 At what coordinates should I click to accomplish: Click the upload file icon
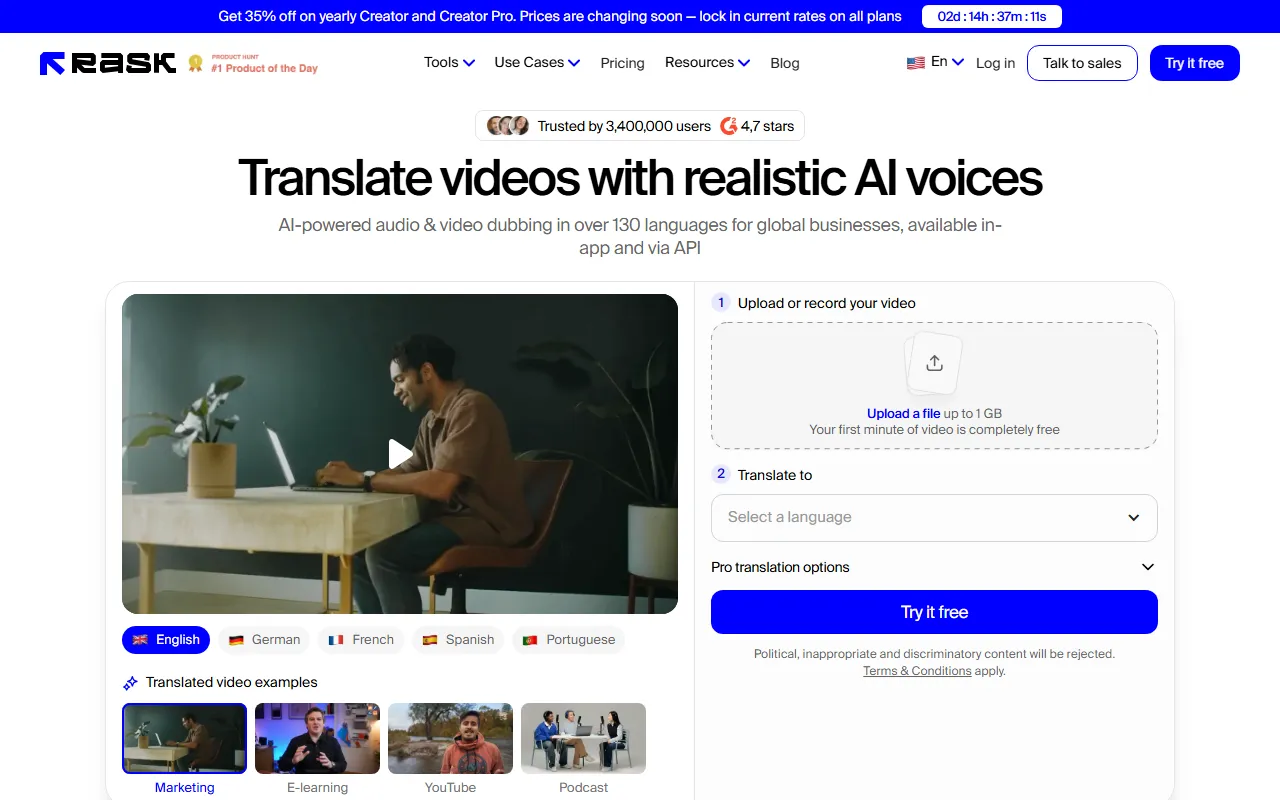[934, 363]
